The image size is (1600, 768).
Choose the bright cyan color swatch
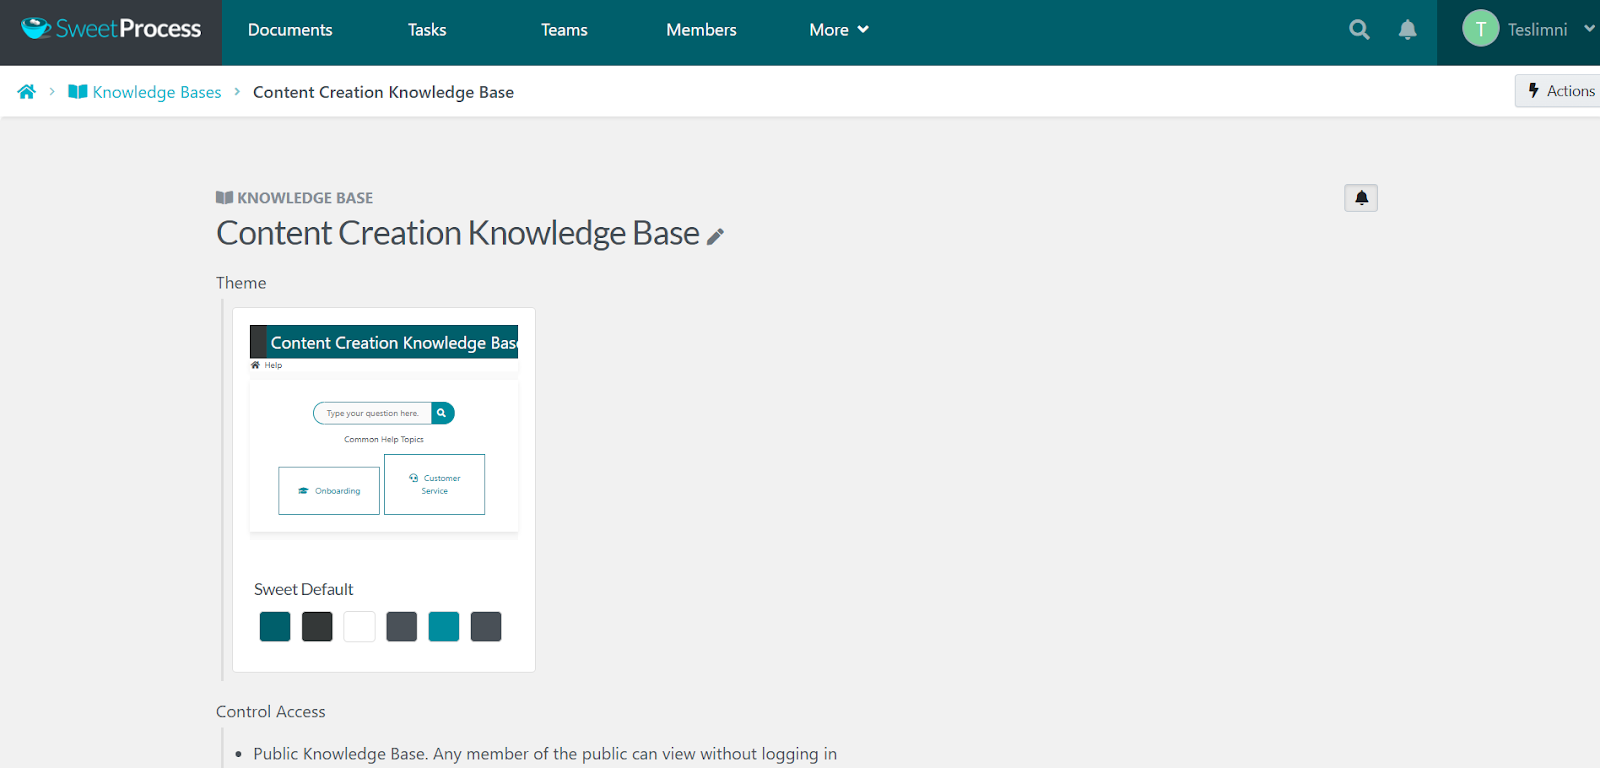coord(443,627)
